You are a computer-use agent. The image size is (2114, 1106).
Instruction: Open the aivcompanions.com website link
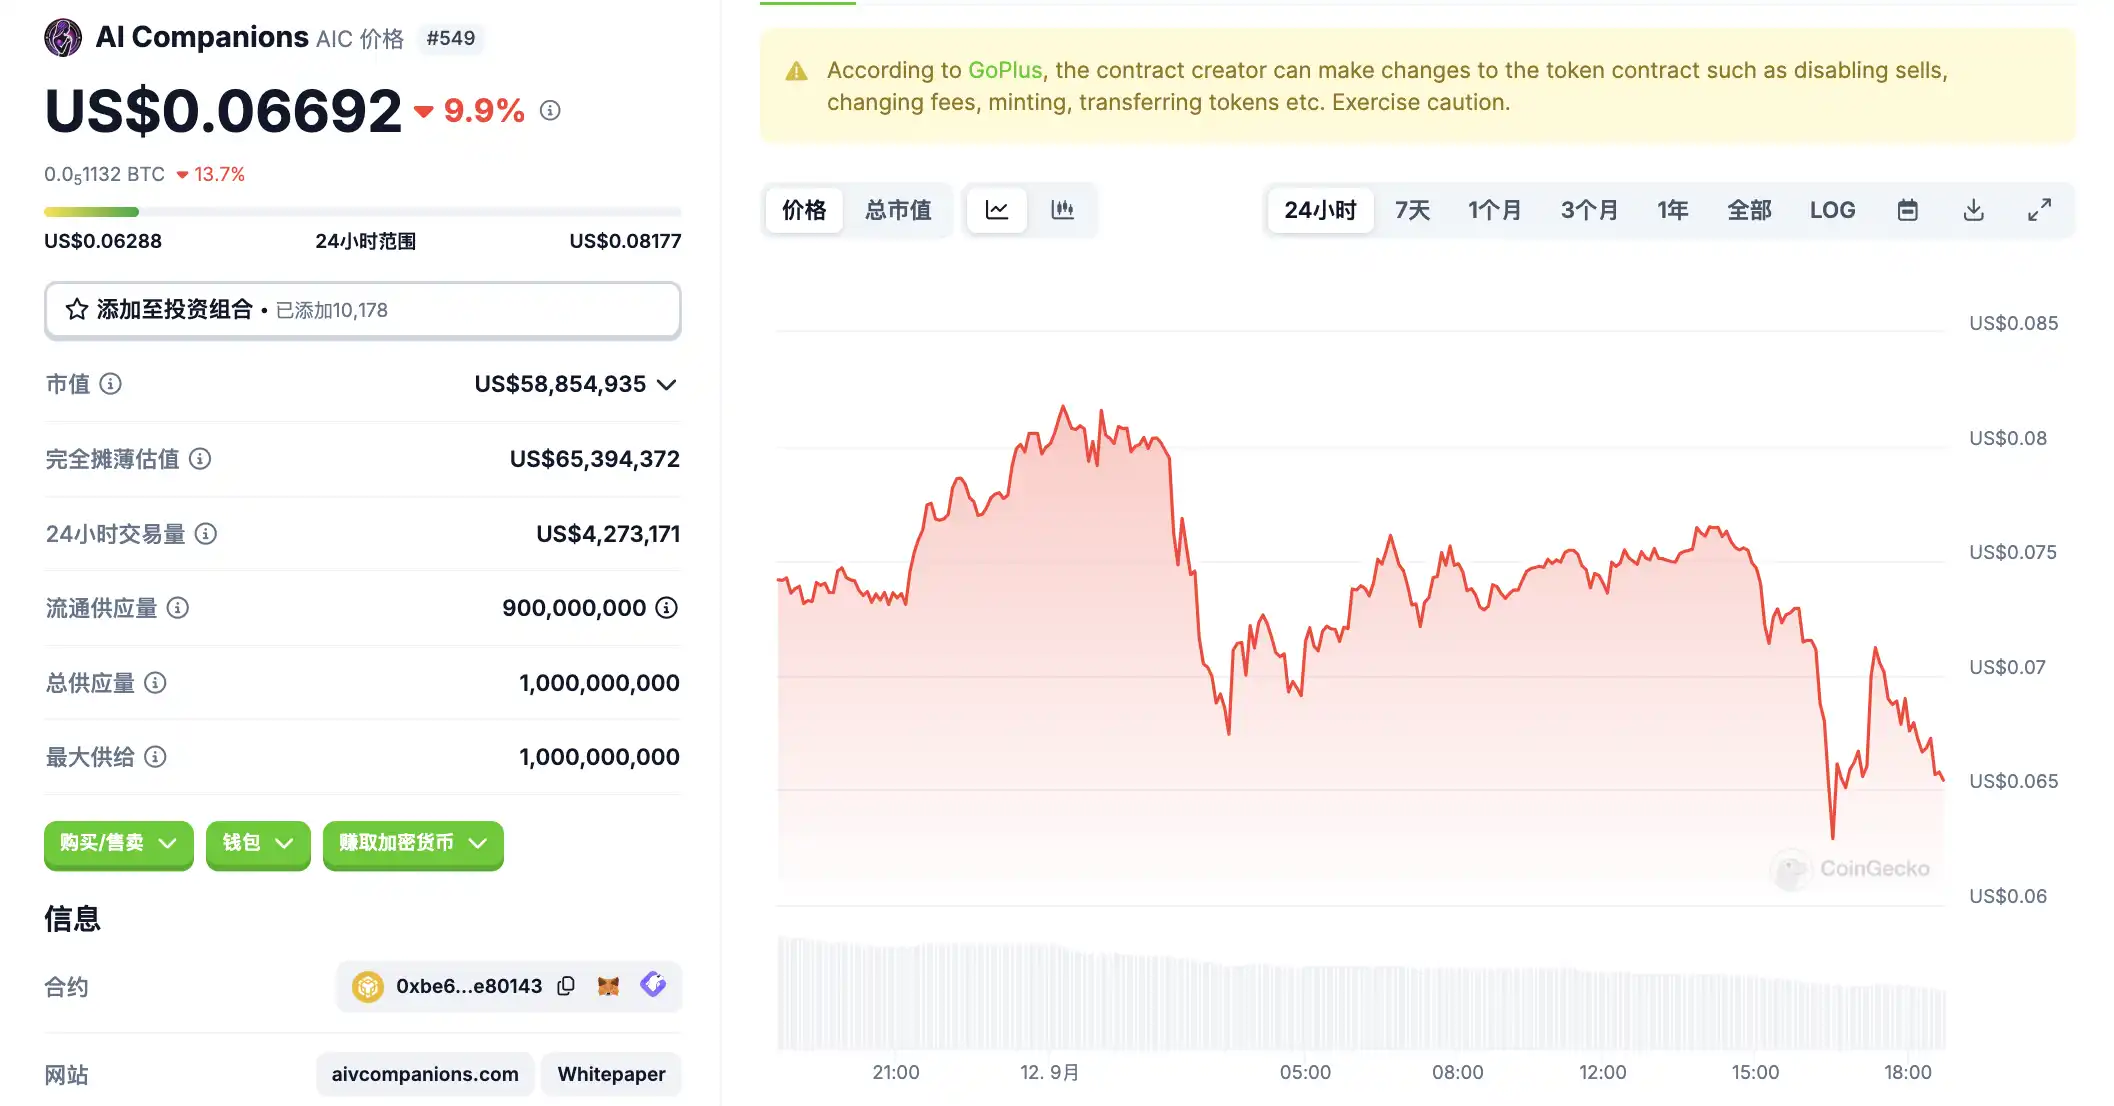pyautogui.click(x=425, y=1074)
